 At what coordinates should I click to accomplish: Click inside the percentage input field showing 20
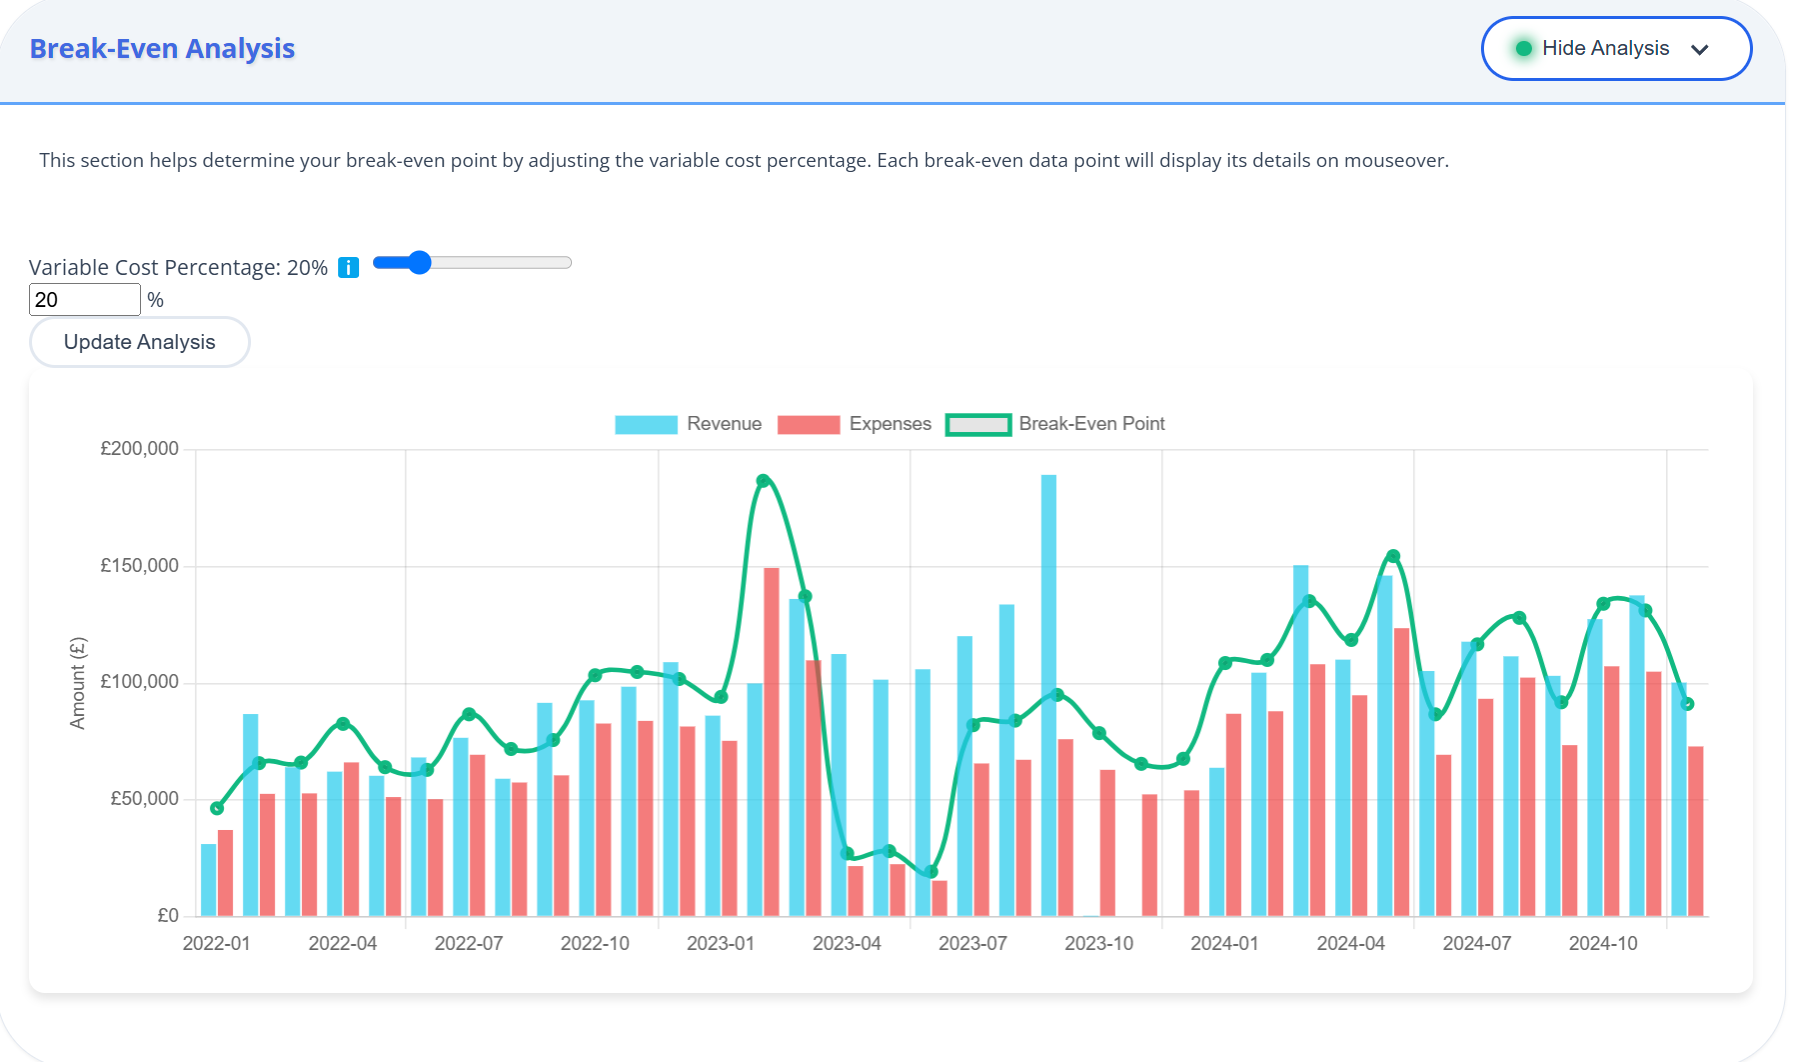(85, 299)
